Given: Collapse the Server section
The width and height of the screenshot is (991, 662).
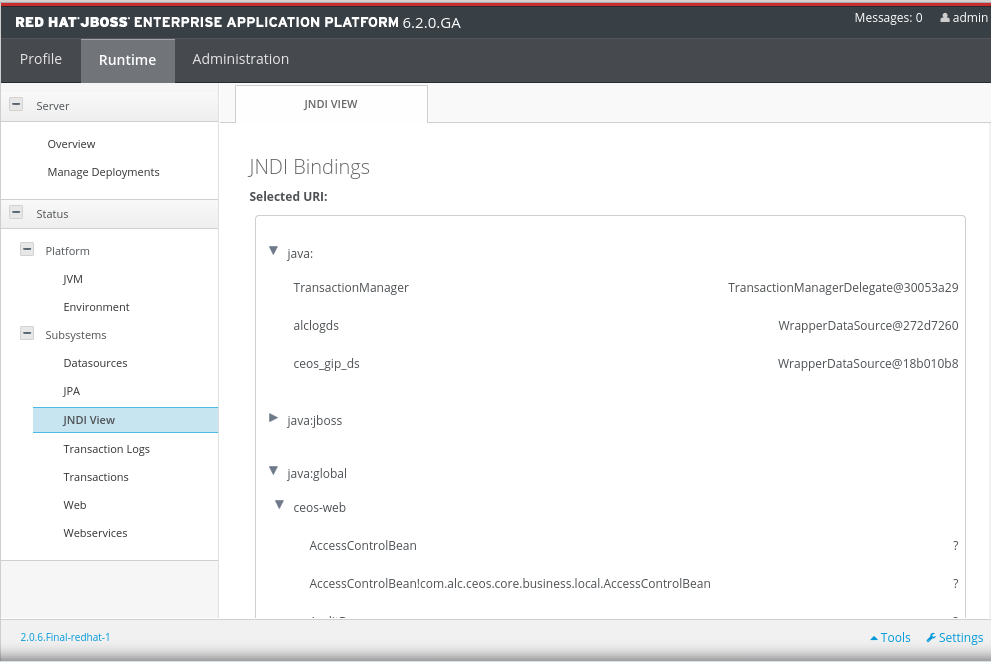Looking at the screenshot, I should coord(16,104).
